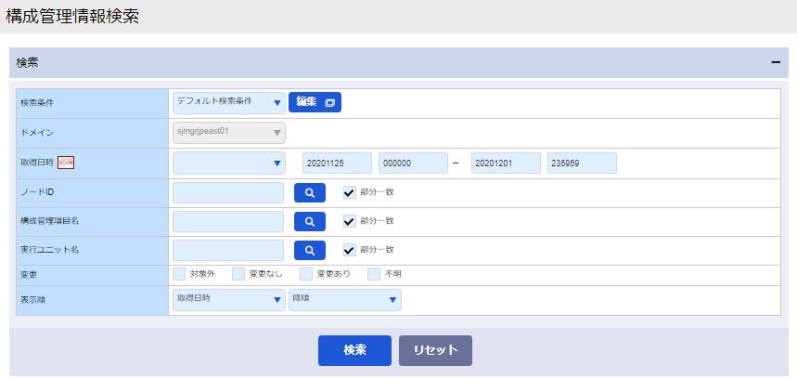Image resolution: width=797 pixels, height=379 pixels.
Task: Open the sjmgrjpeast01 domain dropdown
Action: (x=229, y=133)
